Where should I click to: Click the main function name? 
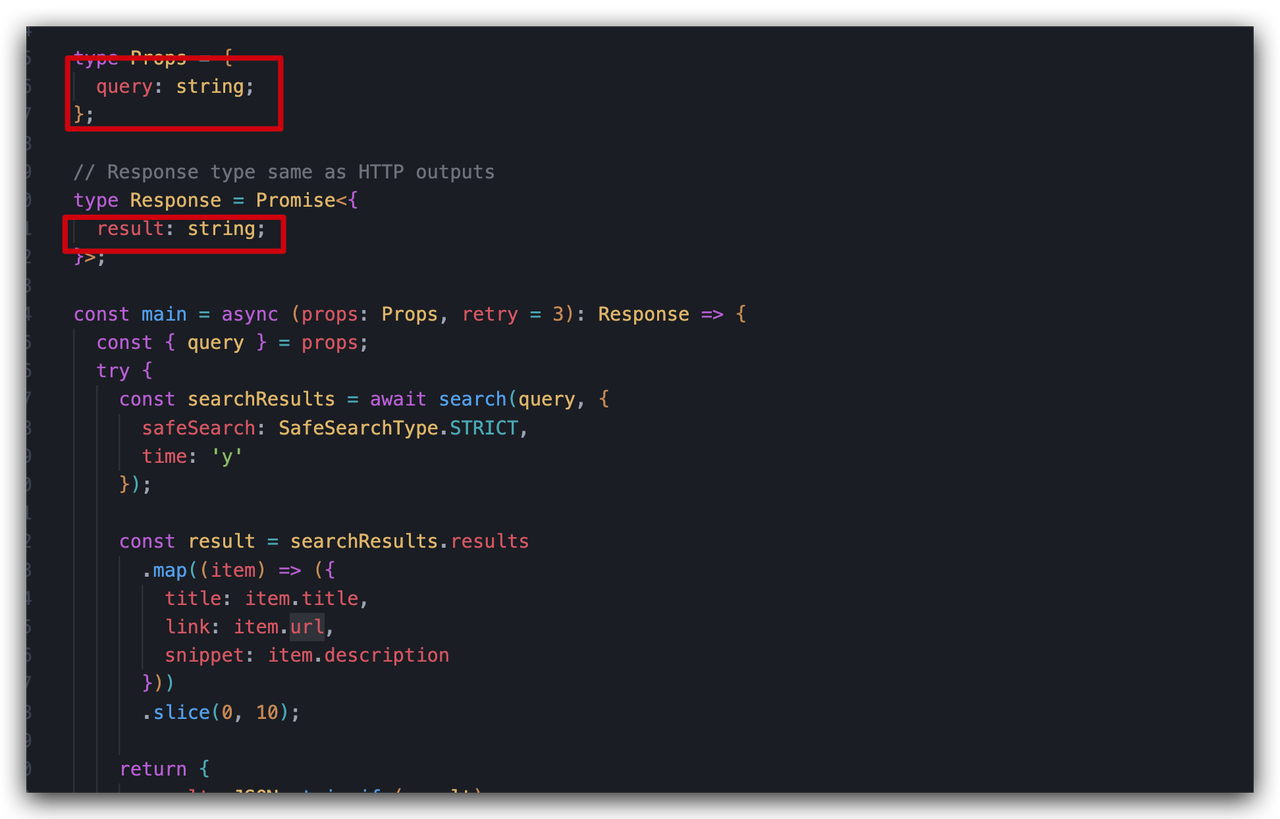coord(164,314)
